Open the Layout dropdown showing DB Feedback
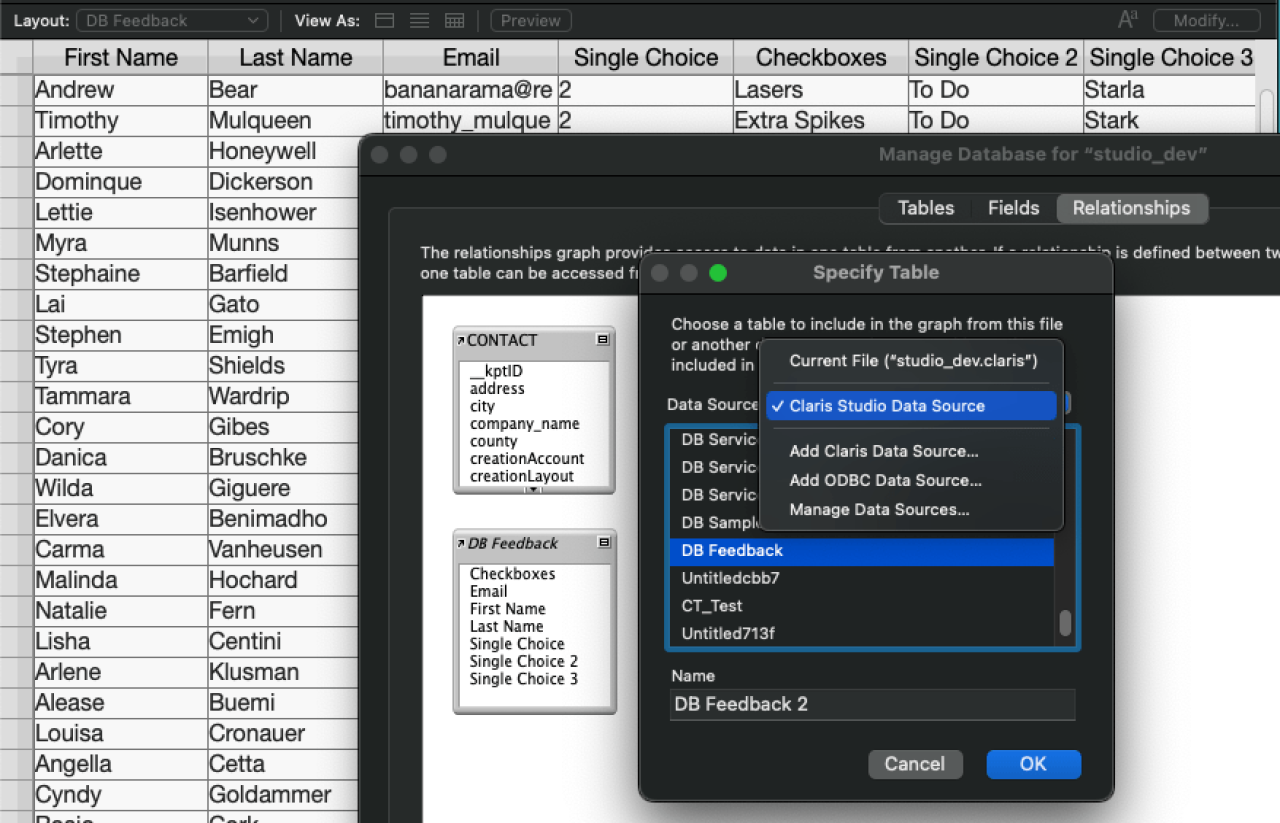 pos(172,20)
